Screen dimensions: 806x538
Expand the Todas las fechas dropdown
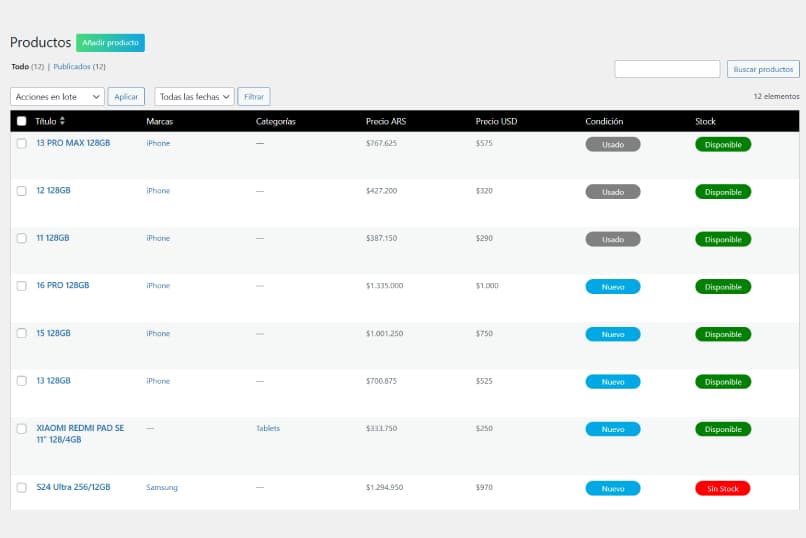click(194, 97)
